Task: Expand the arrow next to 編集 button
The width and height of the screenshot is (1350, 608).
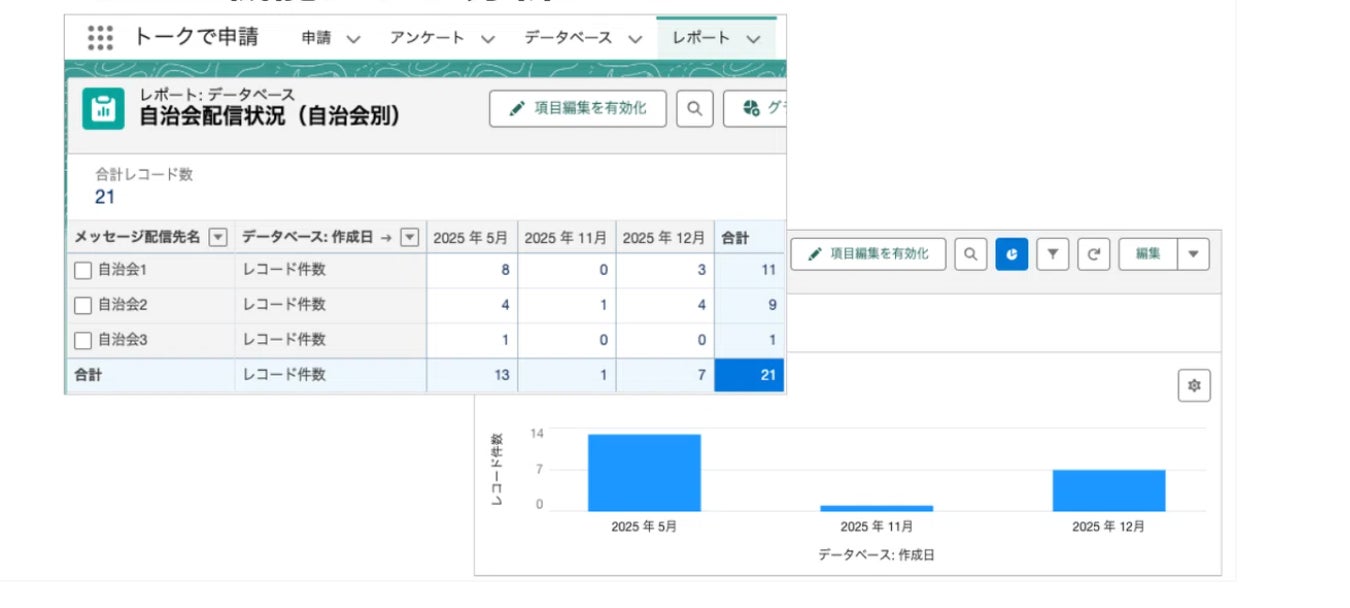Action: pos(1193,254)
